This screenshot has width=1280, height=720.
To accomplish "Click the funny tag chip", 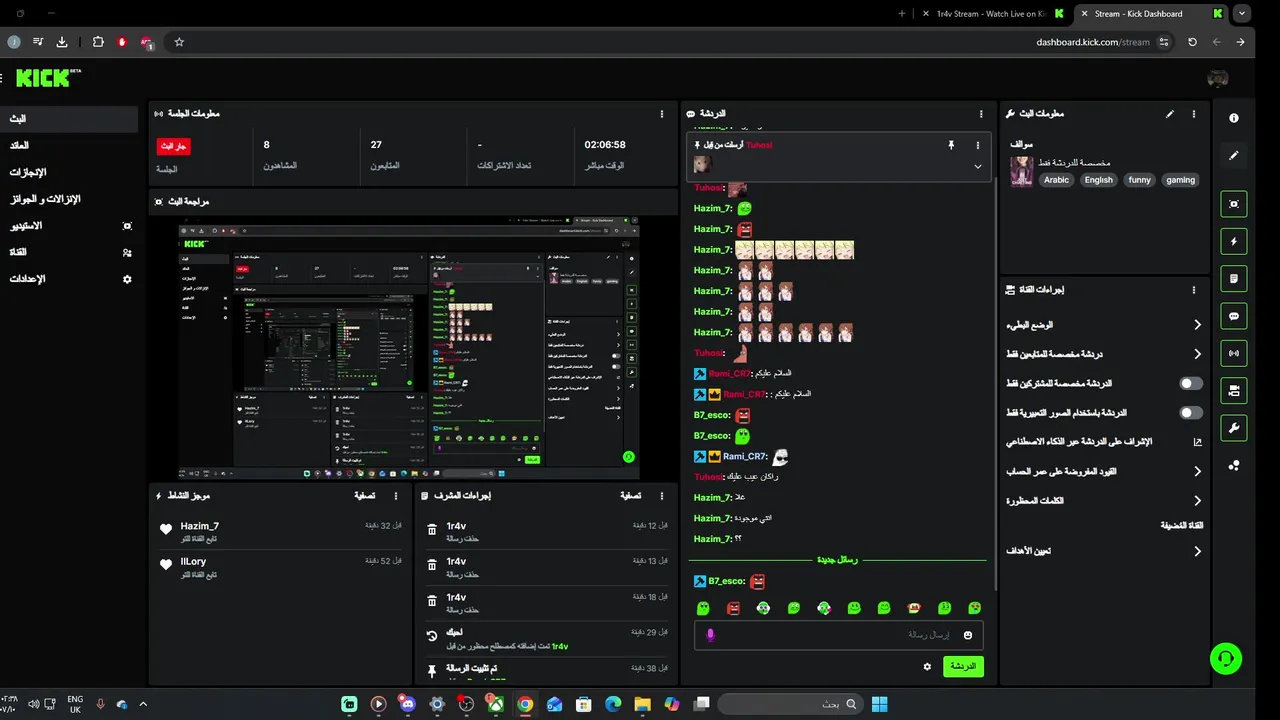I will [x=1140, y=180].
